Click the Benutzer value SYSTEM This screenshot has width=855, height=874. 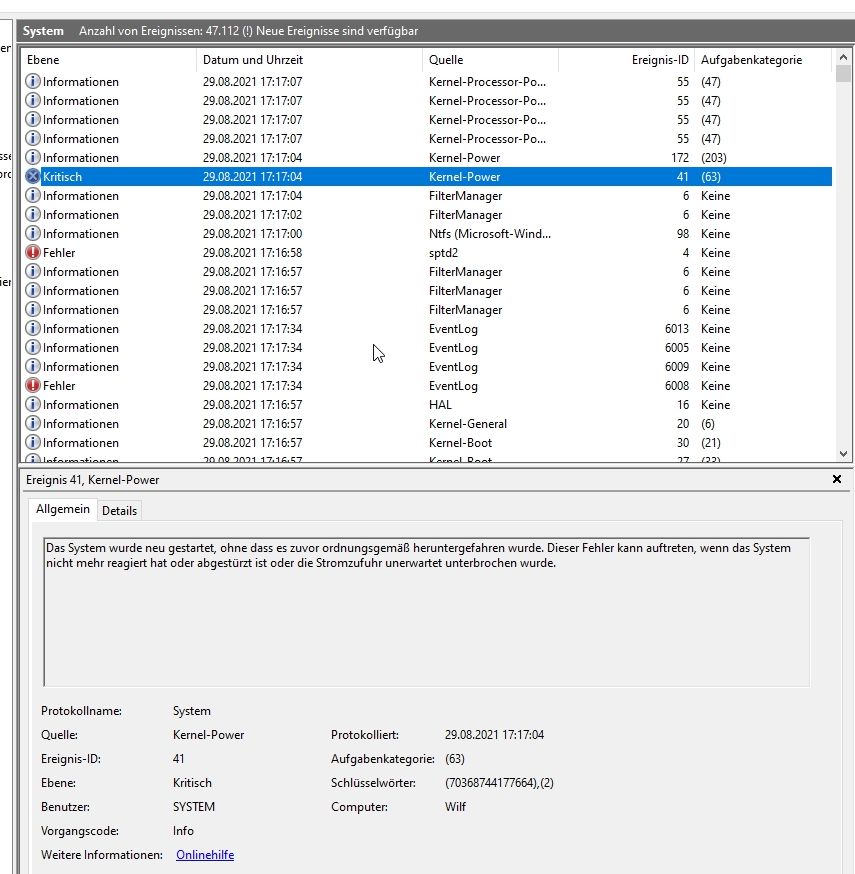coord(194,807)
